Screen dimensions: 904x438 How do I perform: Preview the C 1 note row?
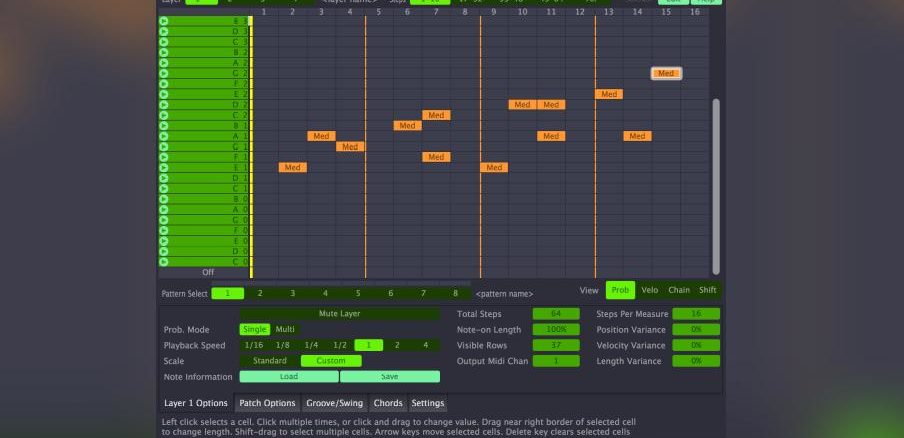click(164, 188)
